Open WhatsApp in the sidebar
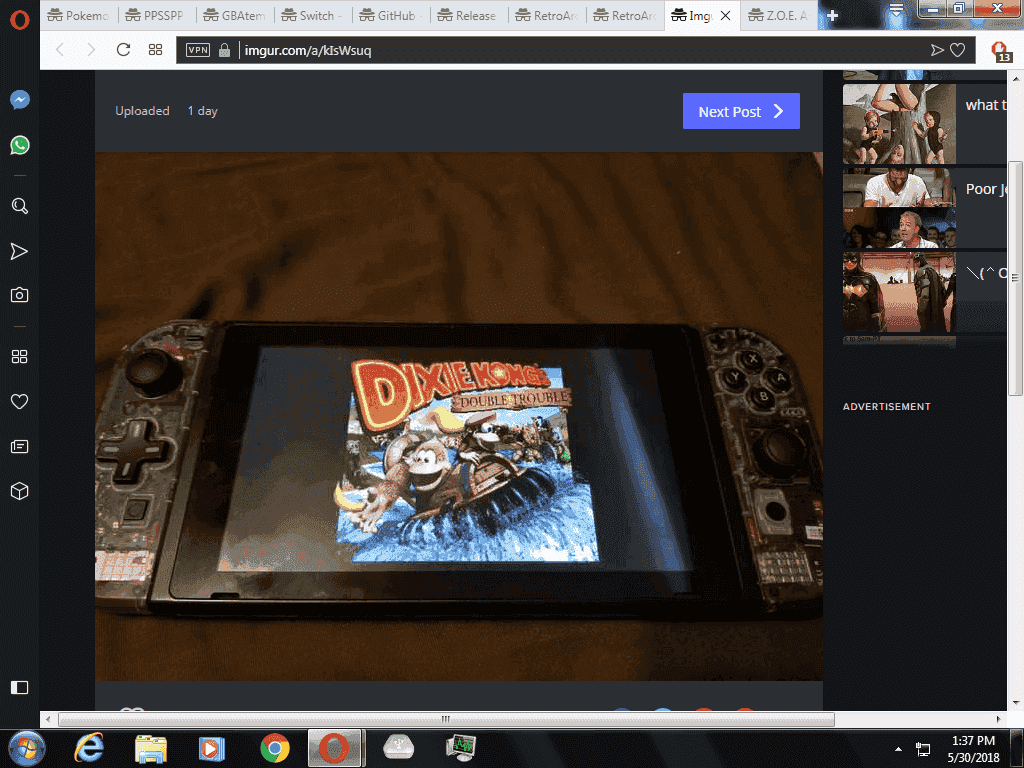The height and width of the screenshot is (768, 1024). pos(20,145)
